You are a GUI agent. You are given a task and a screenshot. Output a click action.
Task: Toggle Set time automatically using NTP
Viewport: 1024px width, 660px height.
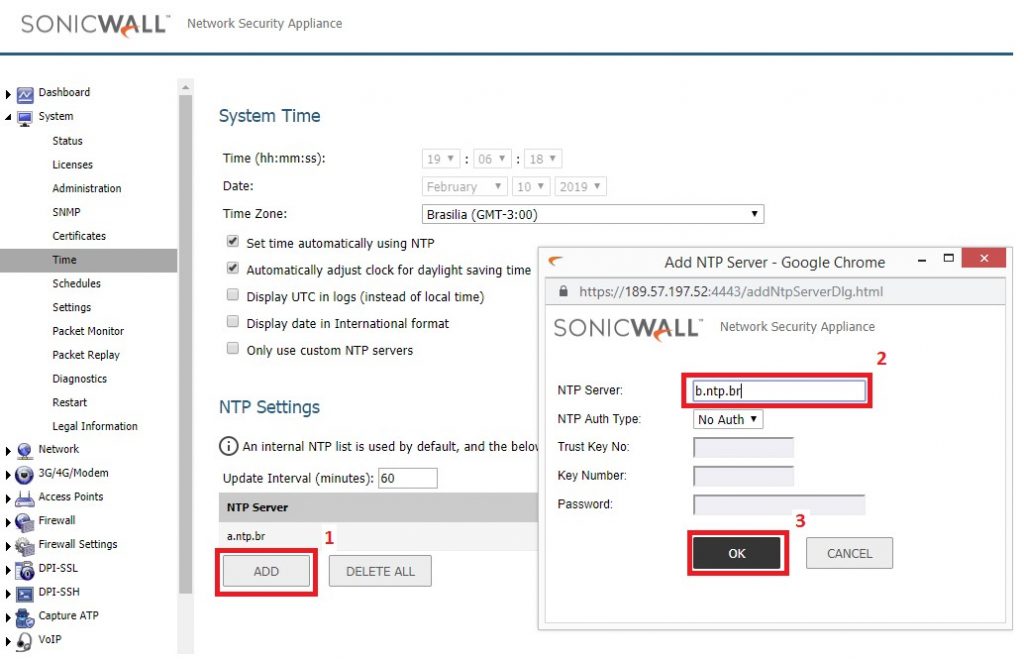click(232, 242)
